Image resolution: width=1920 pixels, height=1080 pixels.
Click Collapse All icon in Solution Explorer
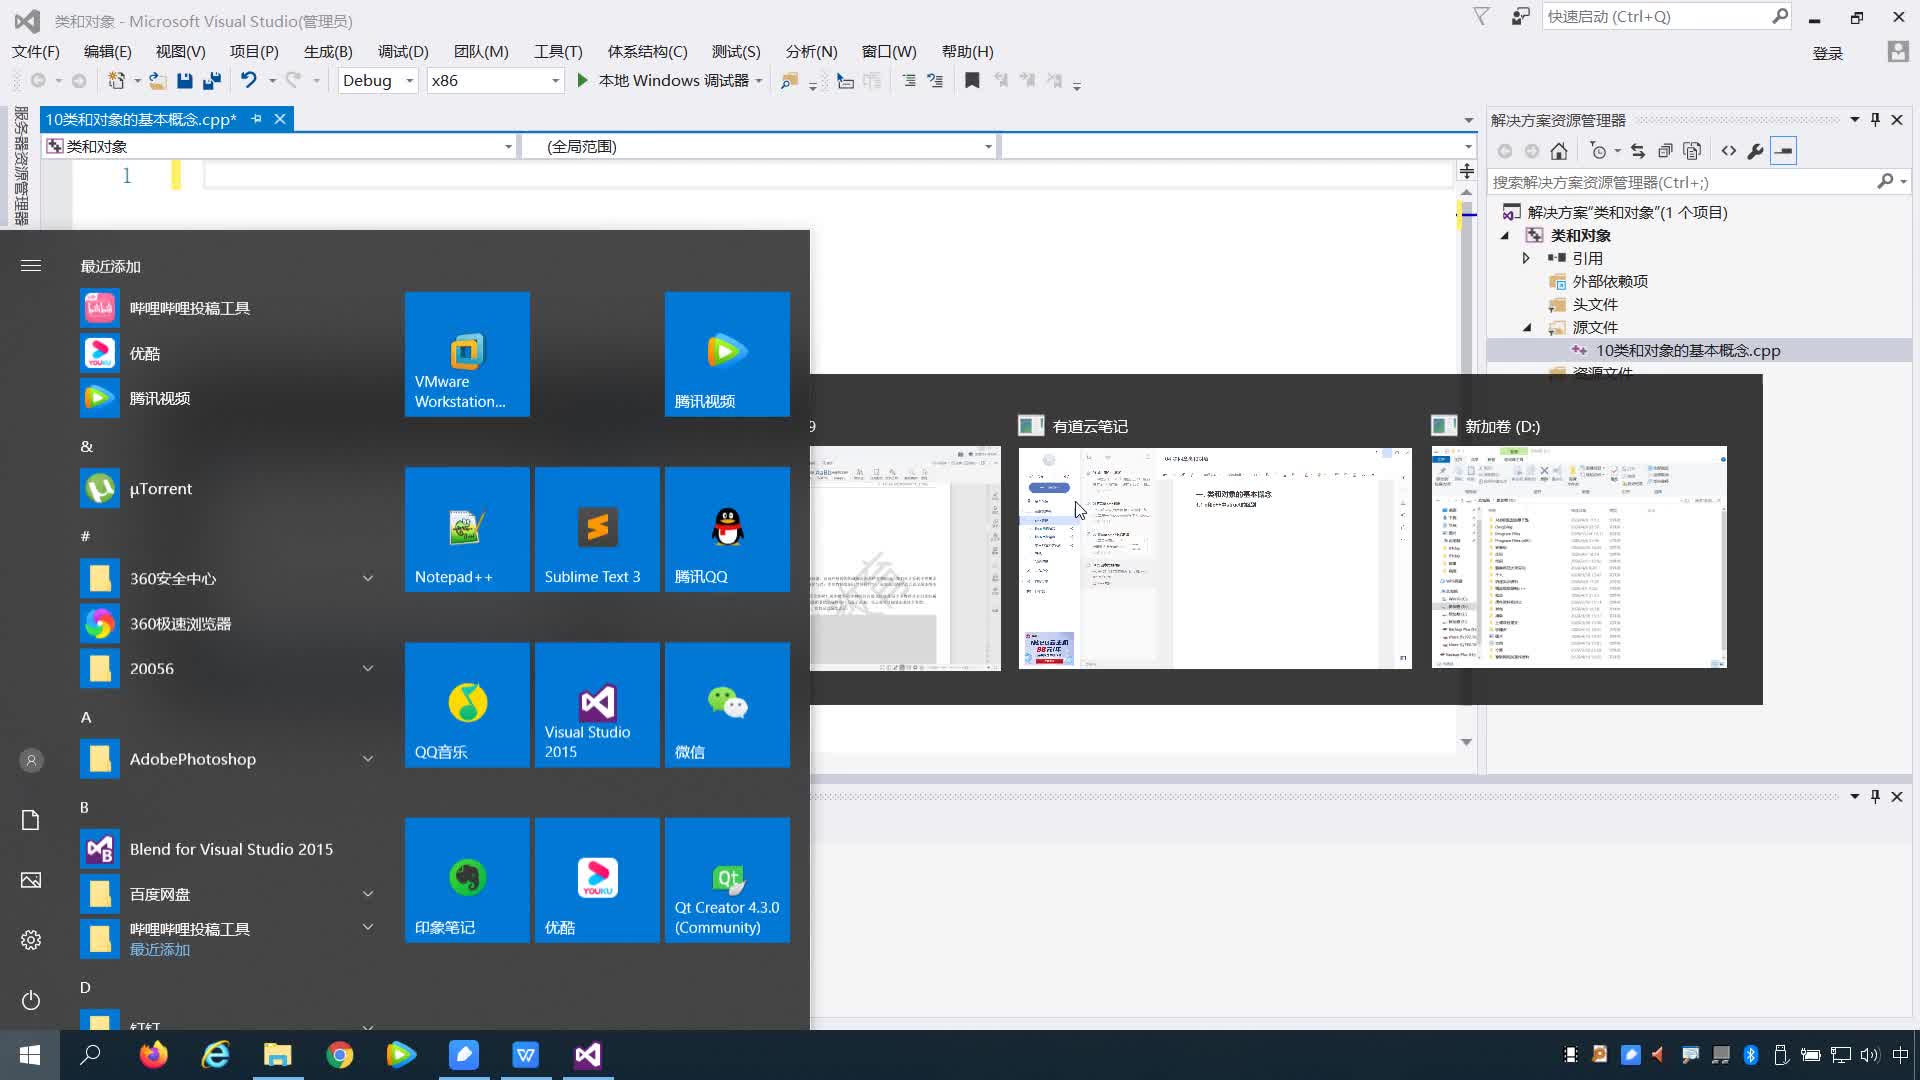pos(1665,151)
